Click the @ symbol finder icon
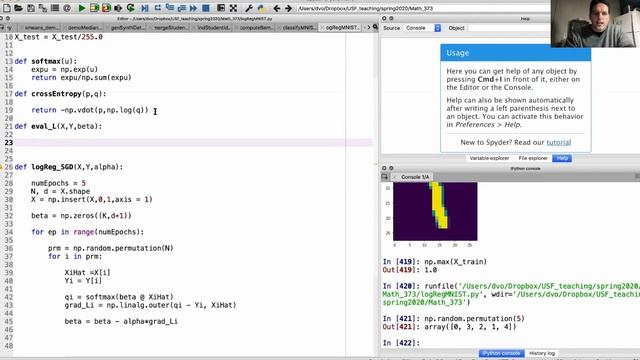This screenshot has height=360, width=640. (x=67, y=8)
